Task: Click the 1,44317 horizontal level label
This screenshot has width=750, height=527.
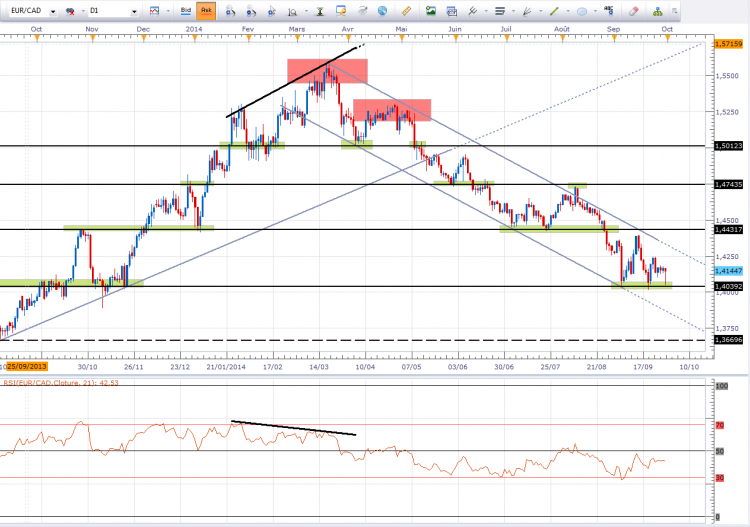Action: pyautogui.click(x=728, y=230)
